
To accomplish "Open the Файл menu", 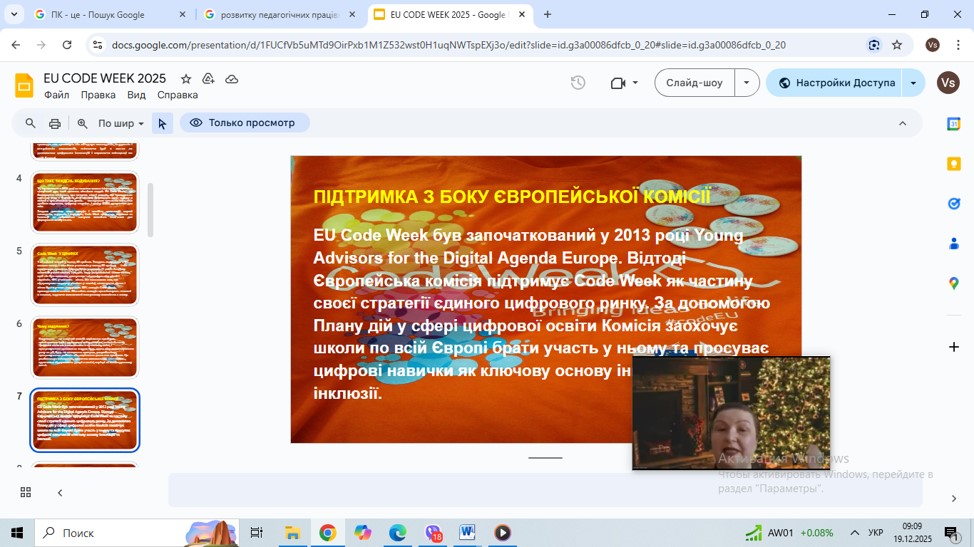I will click(56, 95).
